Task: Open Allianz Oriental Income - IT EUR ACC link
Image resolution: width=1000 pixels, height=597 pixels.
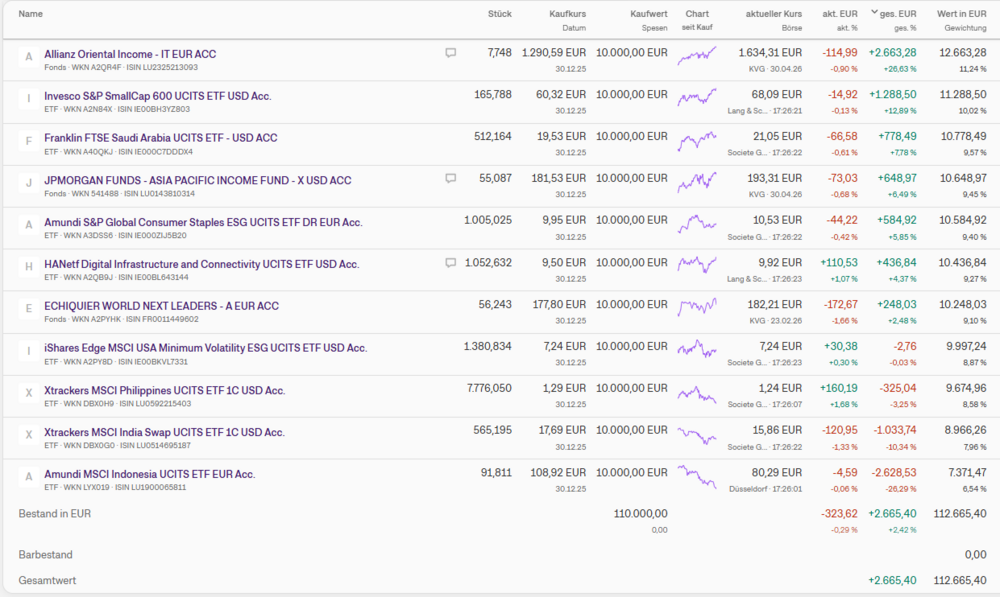Action: (130, 54)
